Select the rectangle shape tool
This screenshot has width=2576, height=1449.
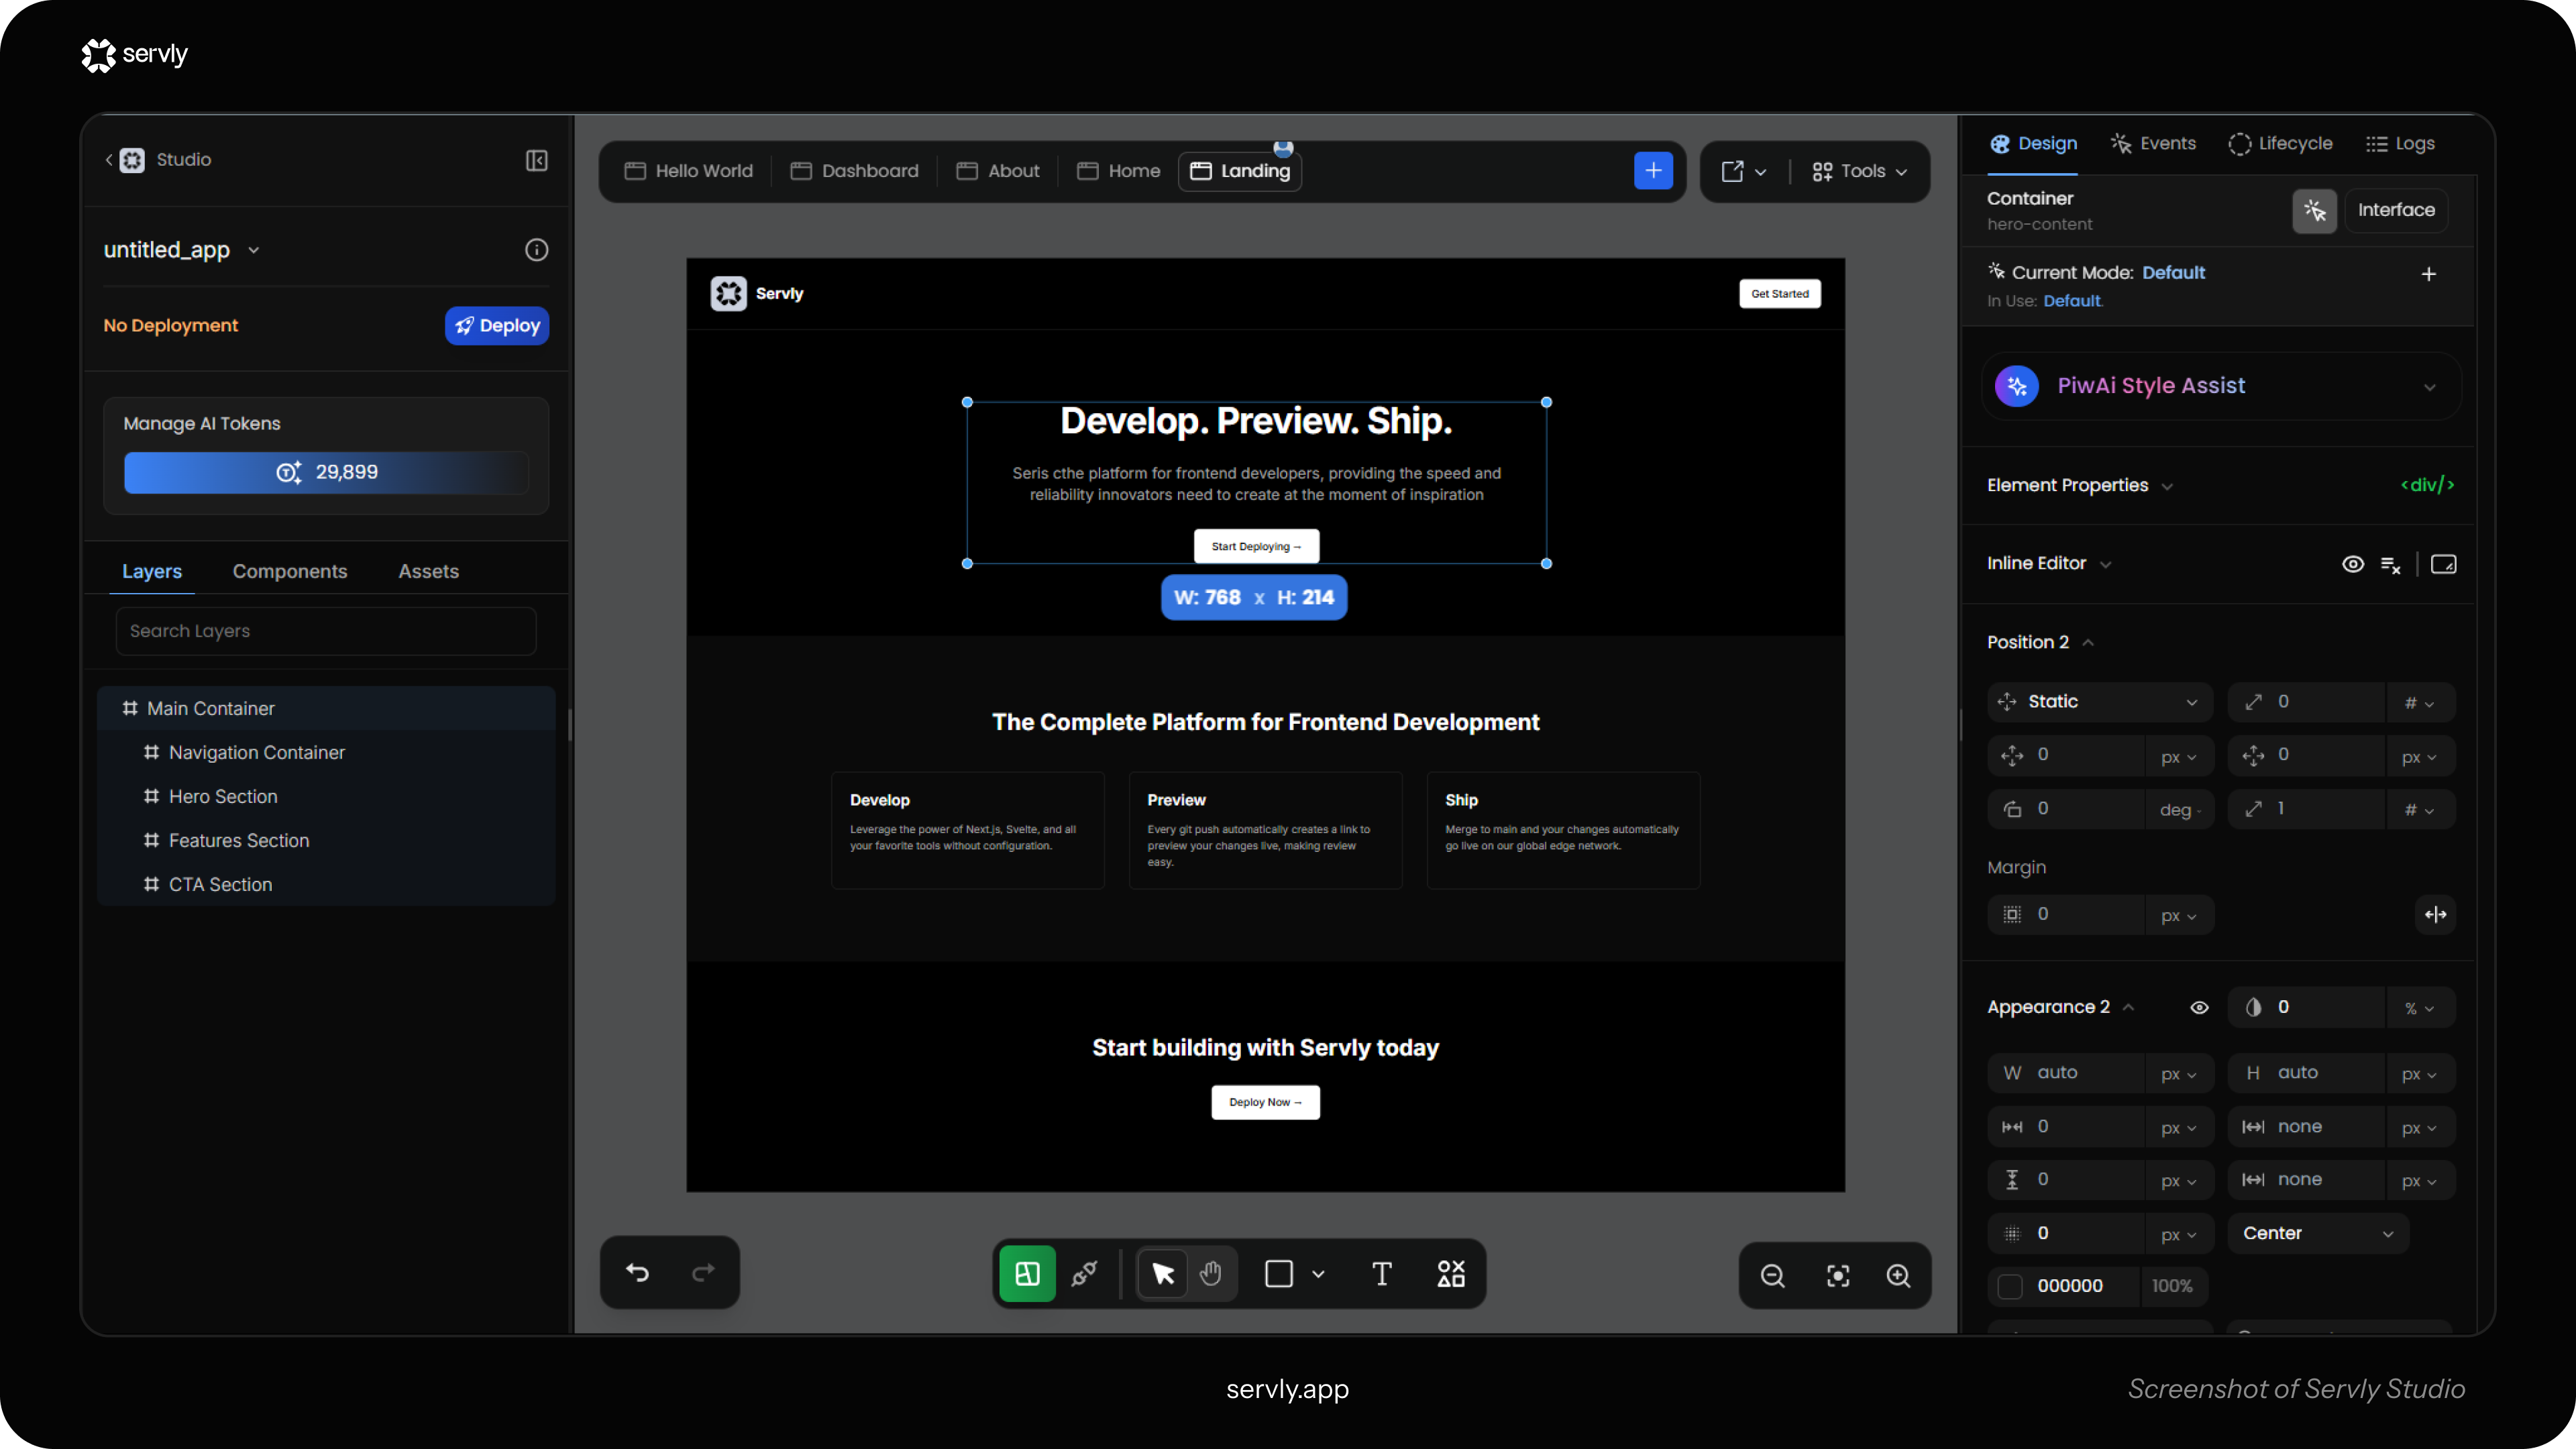tap(1279, 1273)
